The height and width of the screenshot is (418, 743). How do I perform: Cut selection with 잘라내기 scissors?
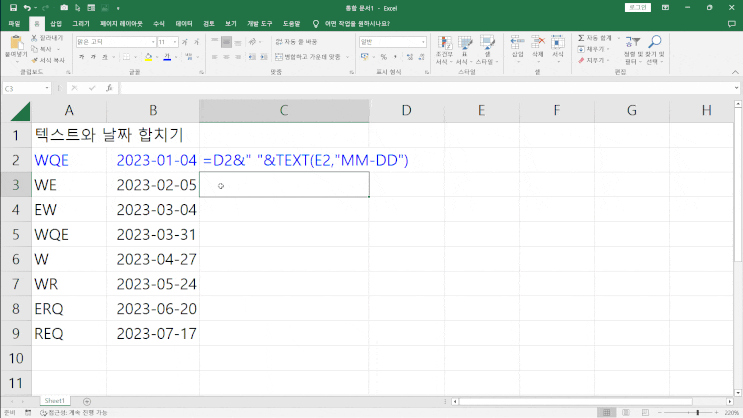tap(47, 37)
